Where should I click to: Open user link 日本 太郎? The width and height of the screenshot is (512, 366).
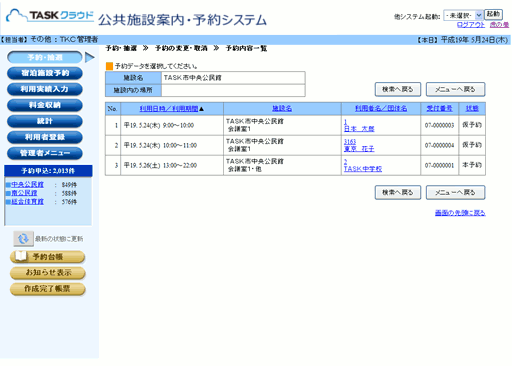click(359, 129)
